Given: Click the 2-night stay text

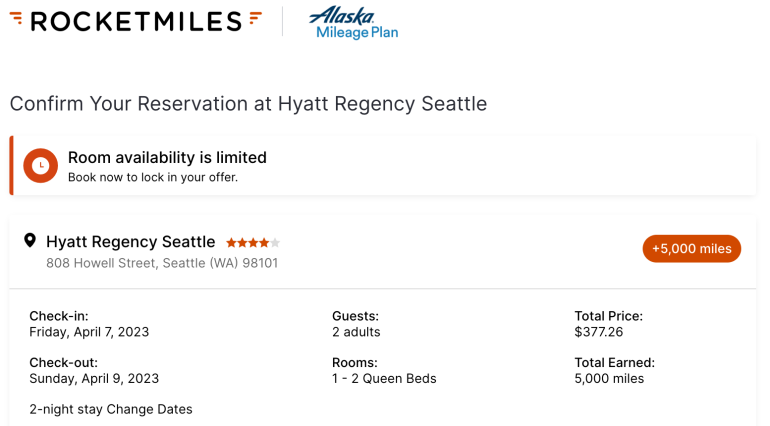Looking at the screenshot, I should [65, 409].
